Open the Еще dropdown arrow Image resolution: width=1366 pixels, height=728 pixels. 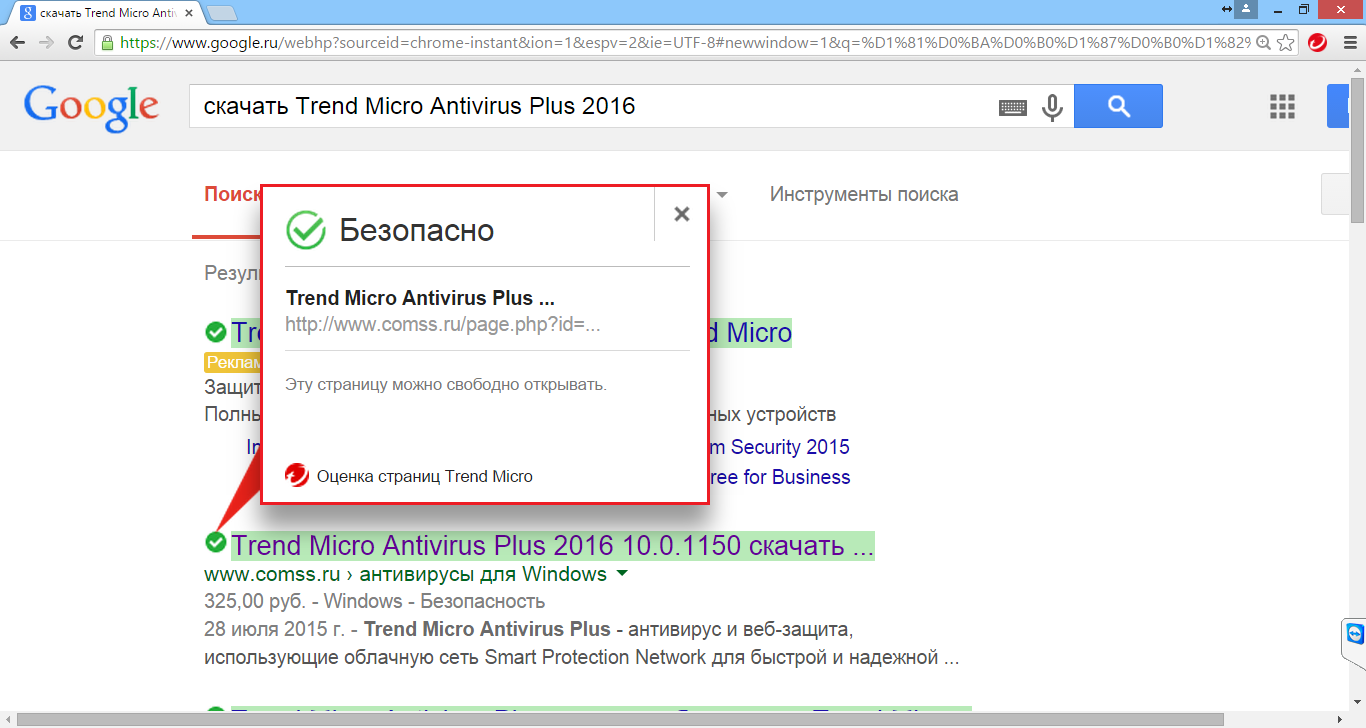(722, 195)
